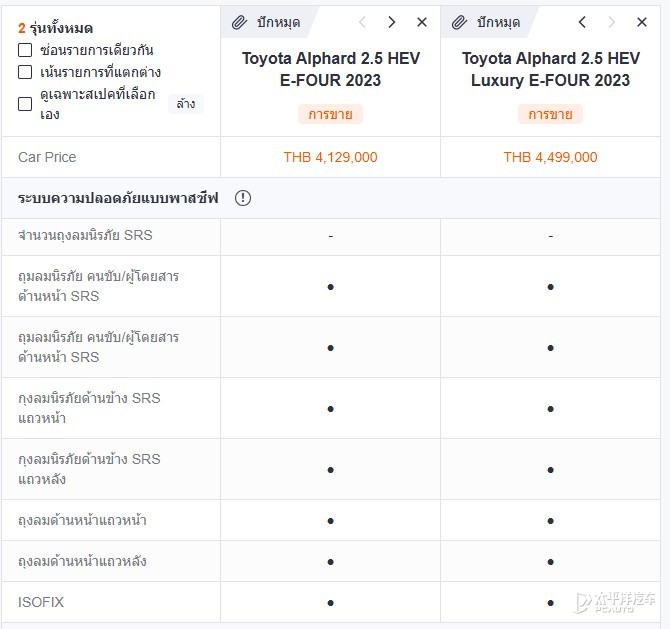Click the ISOFIX row label
The height and width of the screenshot is (629, 670).
41,602
